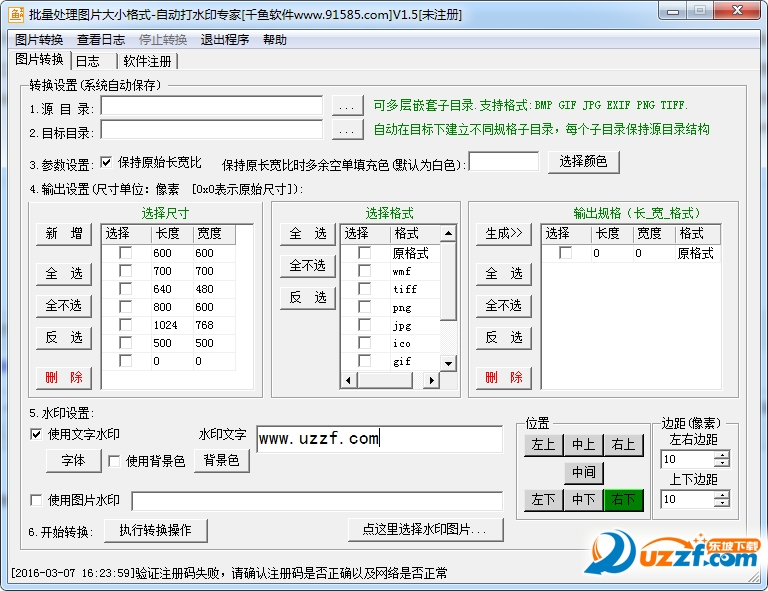
Task: Click format list scroll right arrow
Action: (432, 380)
